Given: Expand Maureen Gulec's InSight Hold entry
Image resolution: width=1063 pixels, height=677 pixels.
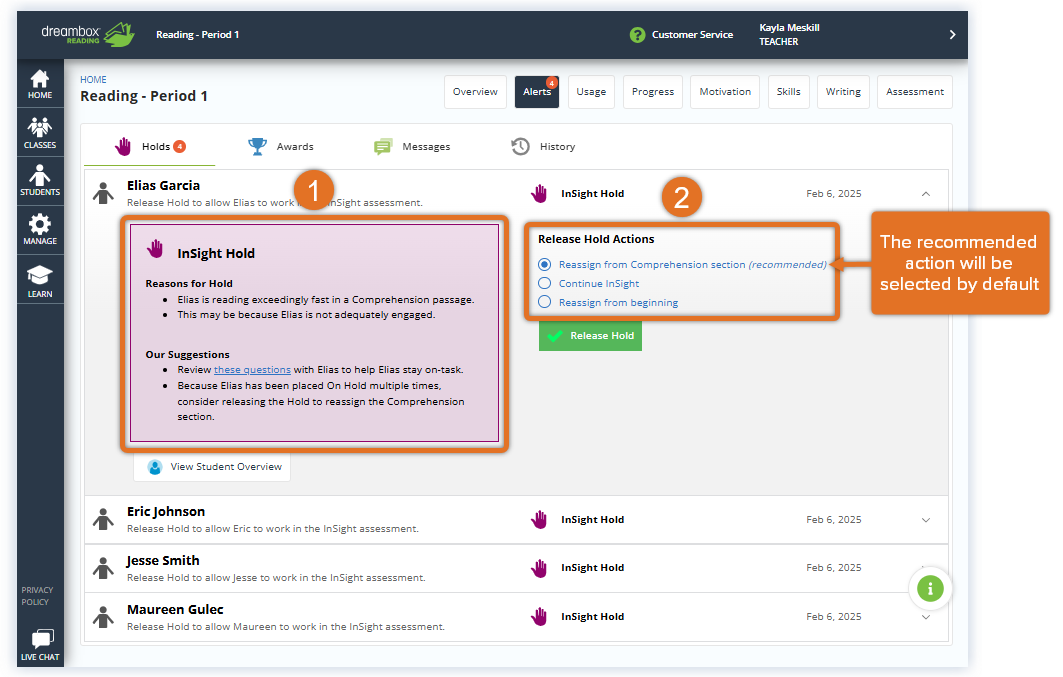Looking at the screenshot, I should click(925, 616).
